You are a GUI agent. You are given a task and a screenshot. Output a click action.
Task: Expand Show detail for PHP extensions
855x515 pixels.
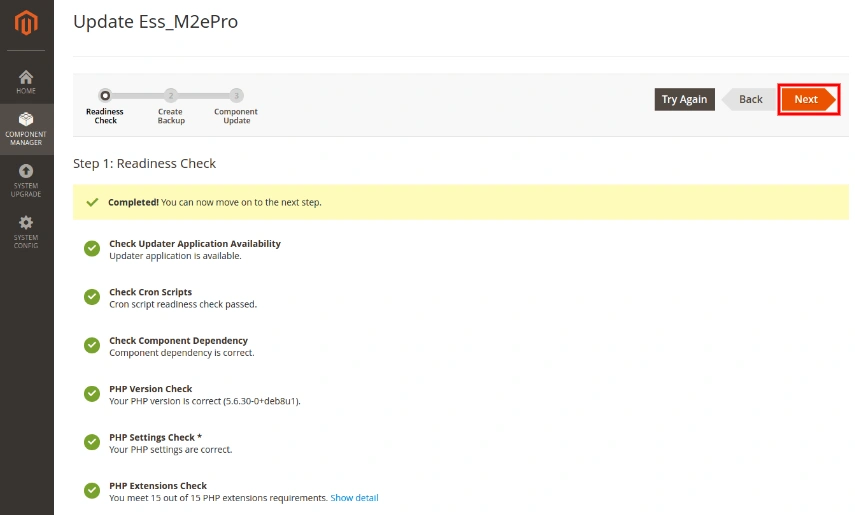point(354,498)
